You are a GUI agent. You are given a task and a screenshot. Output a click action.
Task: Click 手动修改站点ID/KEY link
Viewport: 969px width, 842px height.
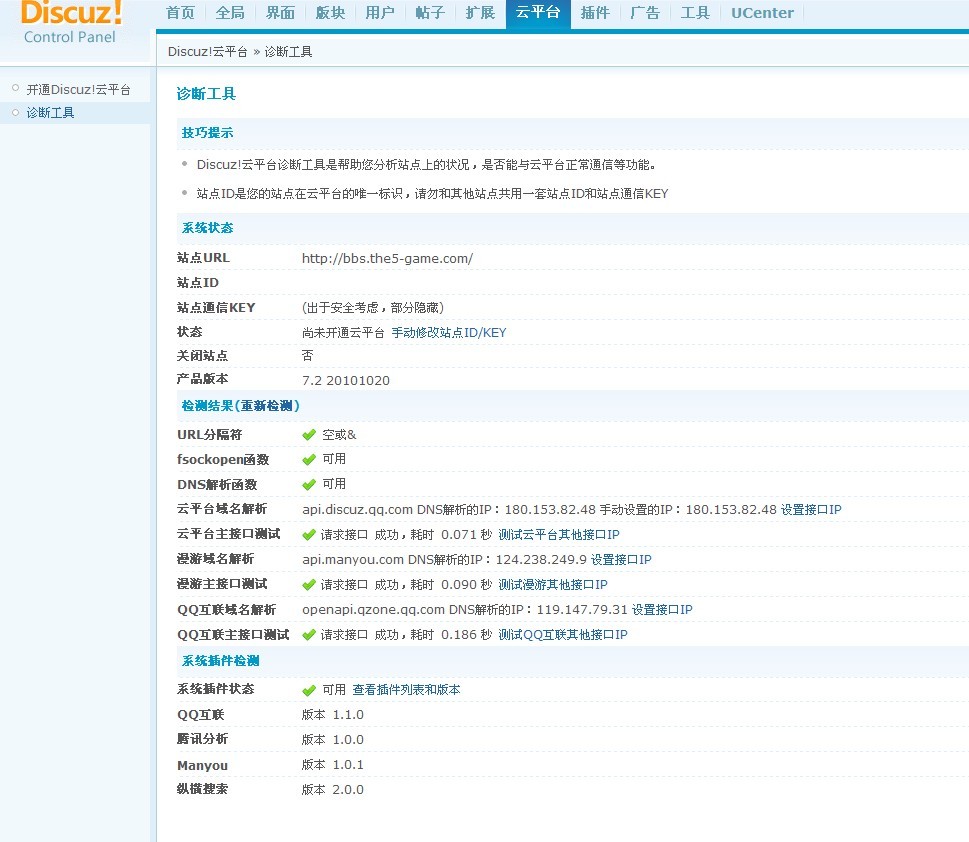[449, 333]
